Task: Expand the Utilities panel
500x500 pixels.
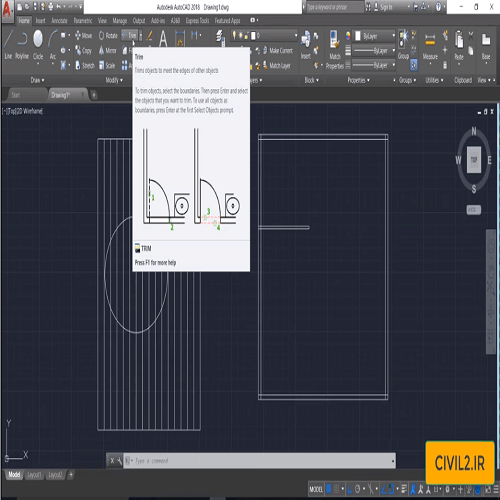Action: [x=434, y=80]
